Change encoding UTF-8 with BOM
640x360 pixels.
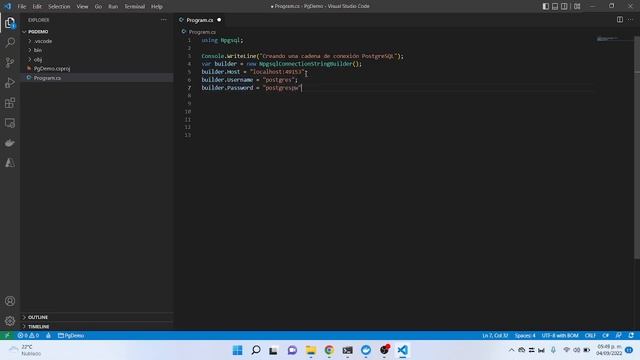[x=560, y=336]
